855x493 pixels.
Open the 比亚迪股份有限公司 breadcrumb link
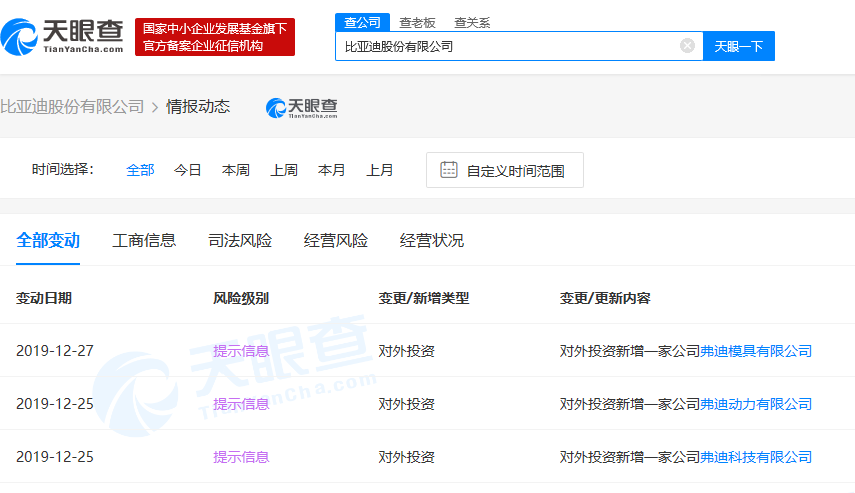pyautogui.click(x=72, y=107)
